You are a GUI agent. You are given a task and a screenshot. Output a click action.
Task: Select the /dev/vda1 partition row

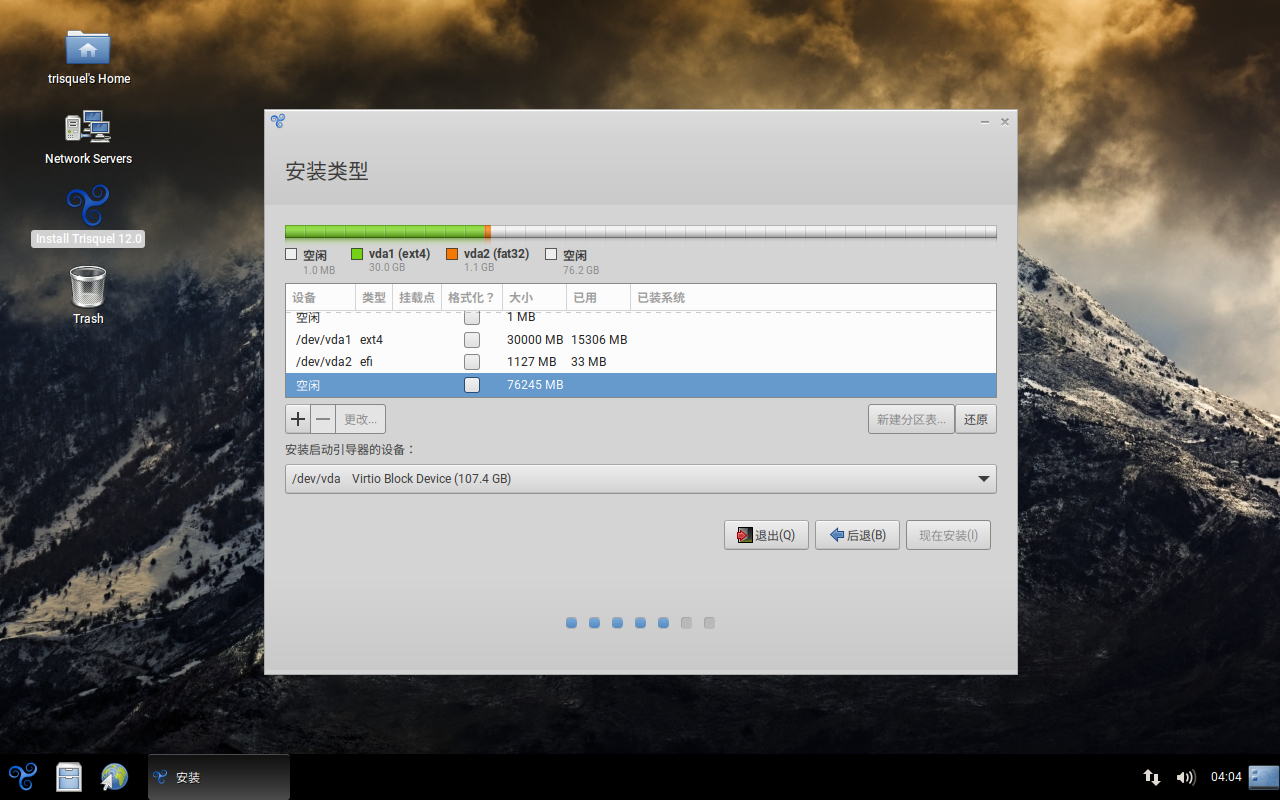(640, 340)
